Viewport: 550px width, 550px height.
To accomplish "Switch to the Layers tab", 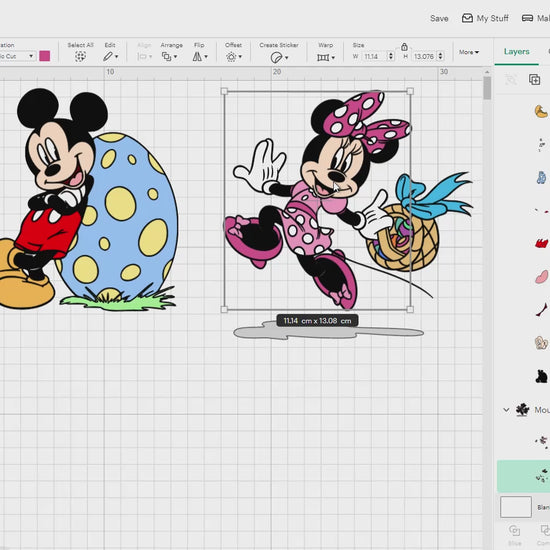I will tap(516, 52).
